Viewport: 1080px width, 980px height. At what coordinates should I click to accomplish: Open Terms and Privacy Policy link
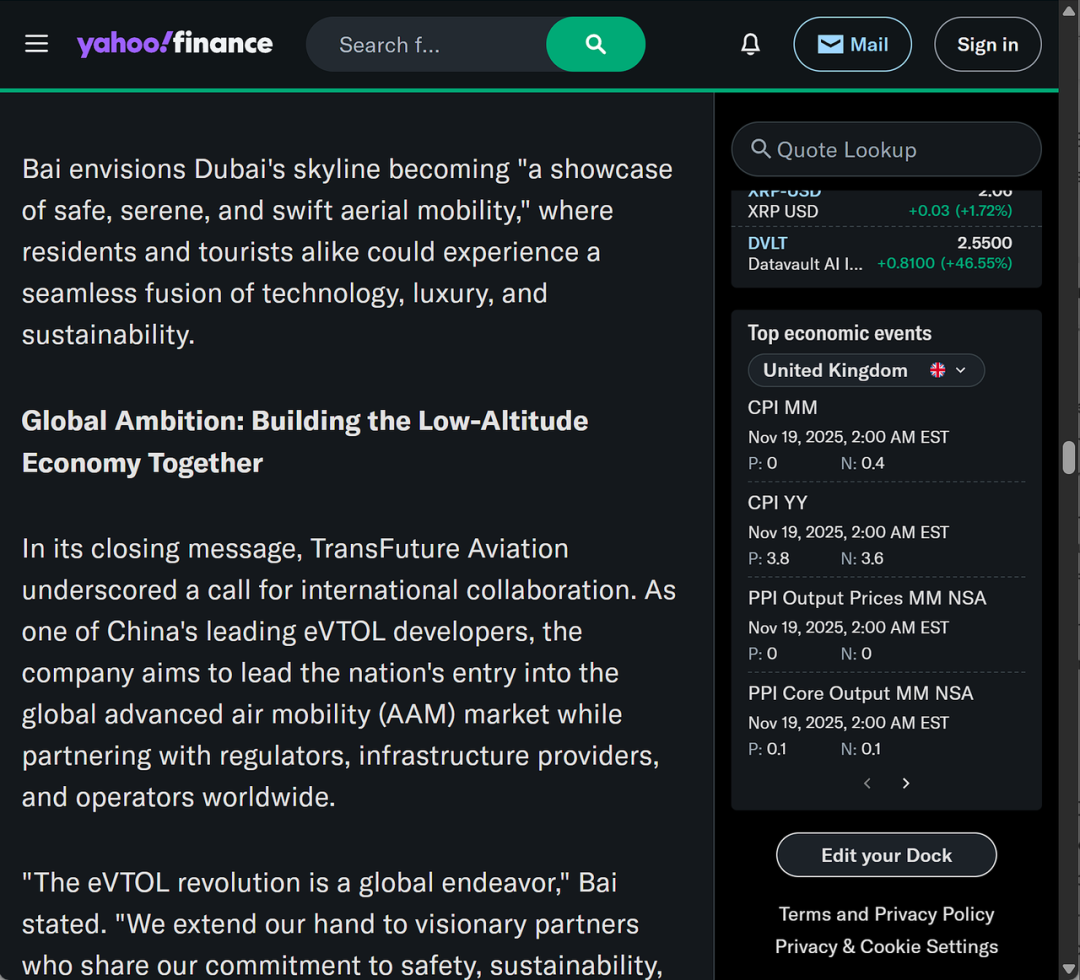[x=886, y=914]
